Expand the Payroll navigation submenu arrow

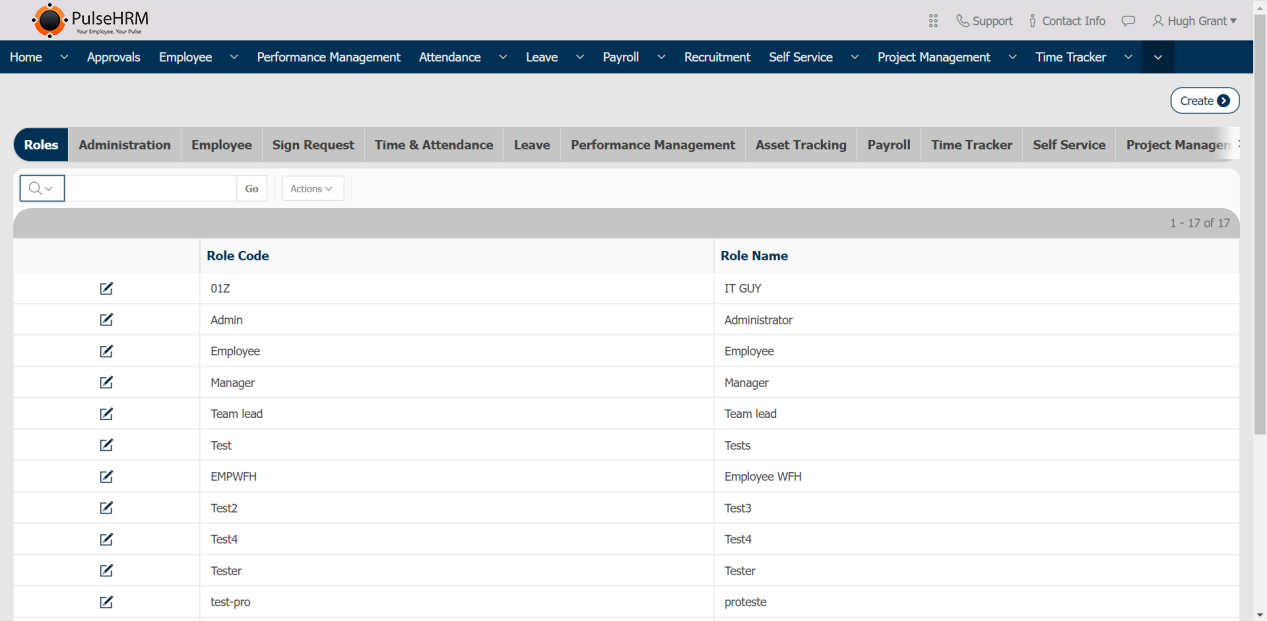[661, 58]
